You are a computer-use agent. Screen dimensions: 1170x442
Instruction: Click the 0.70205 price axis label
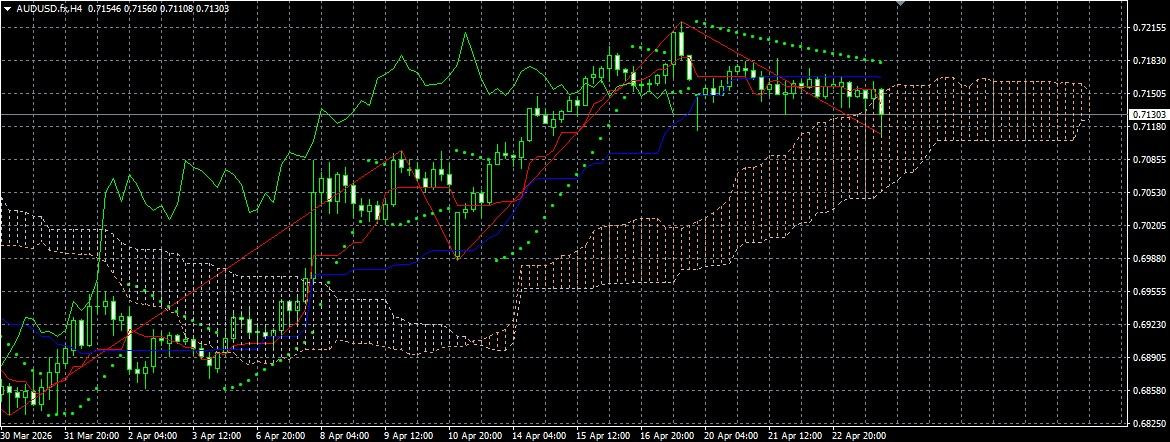[x=1148, y=225]
